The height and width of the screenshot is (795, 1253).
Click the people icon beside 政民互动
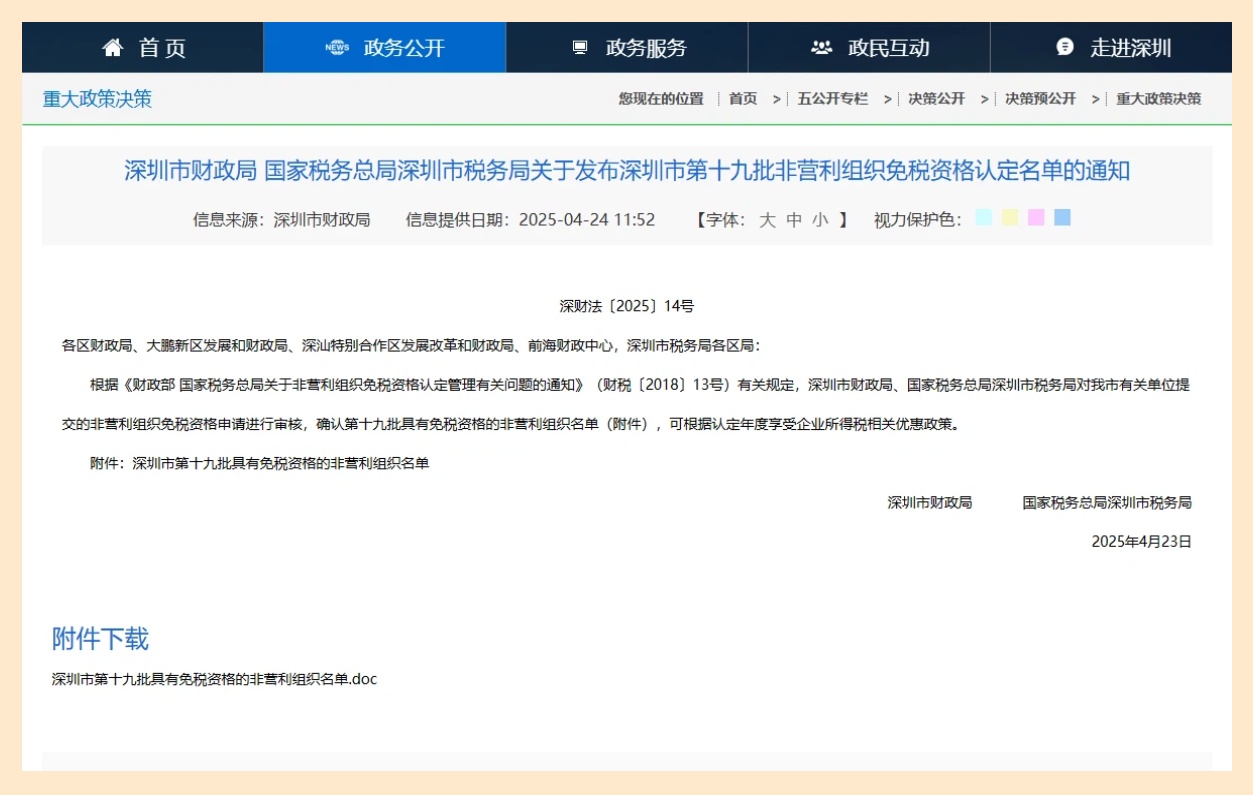click(x=822, y=48)
